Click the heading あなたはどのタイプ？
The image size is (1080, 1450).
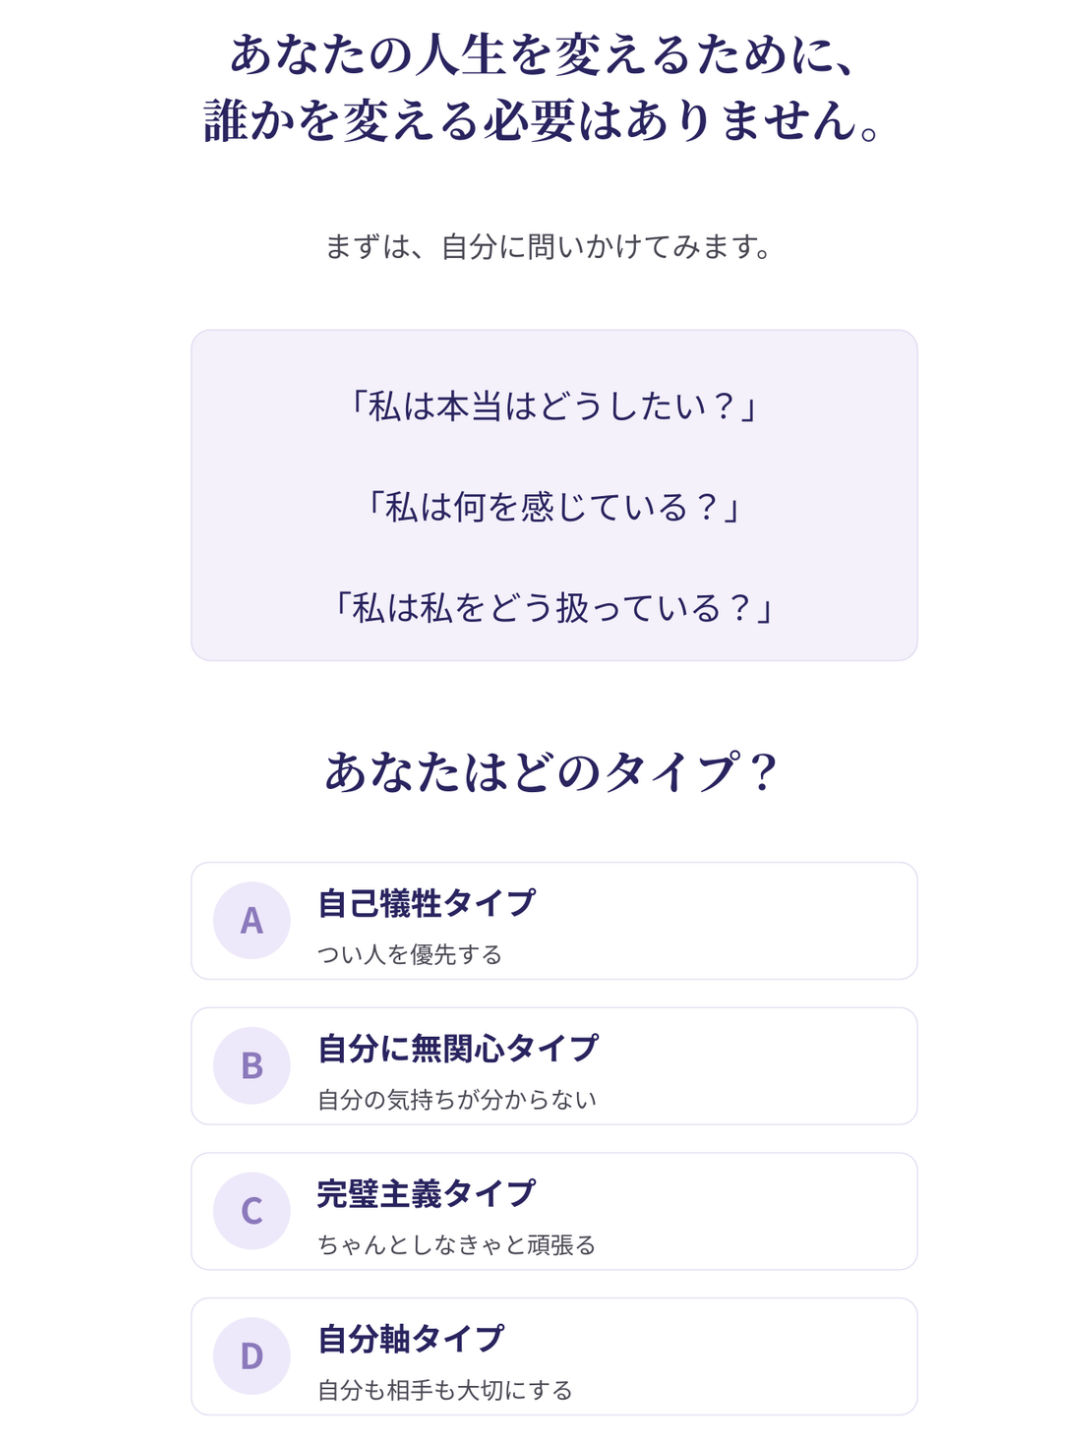(x=552, y=772)
